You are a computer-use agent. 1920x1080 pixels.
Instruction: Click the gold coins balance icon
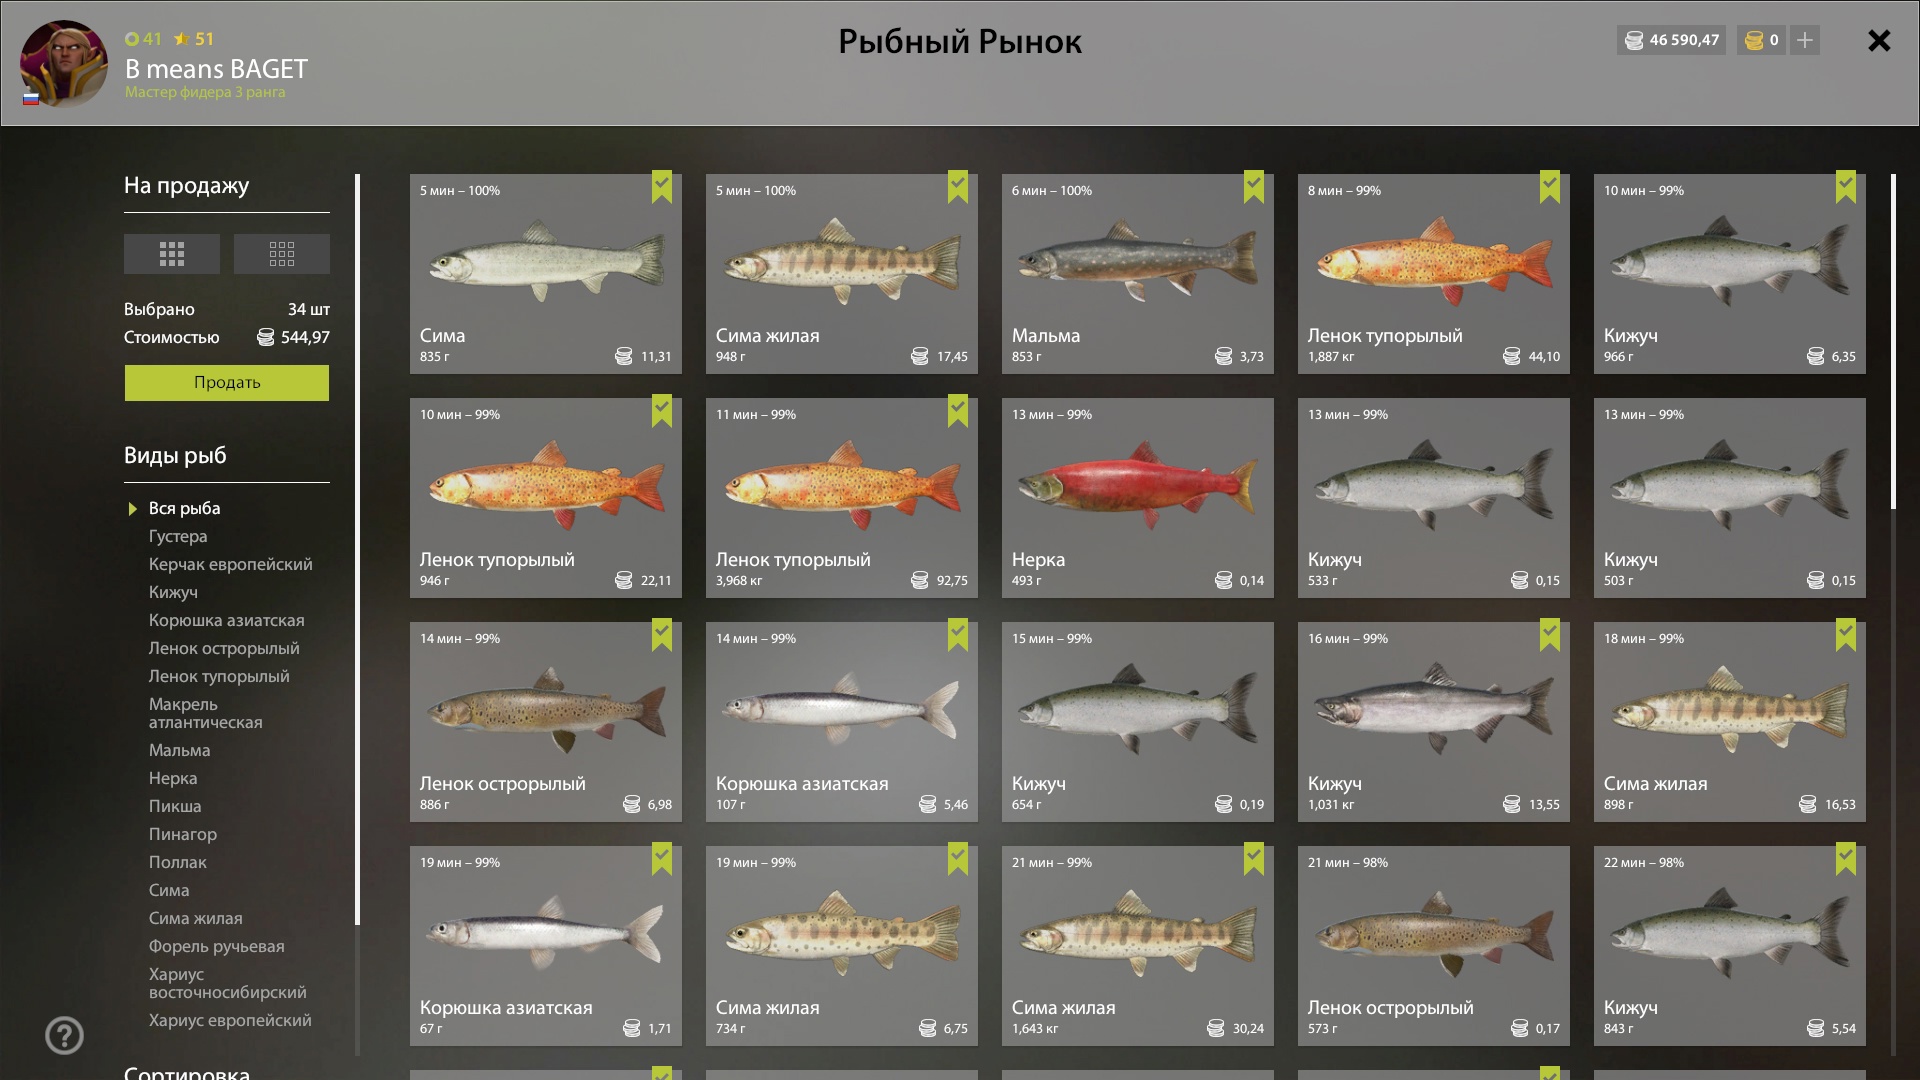tap(1754, 40)
